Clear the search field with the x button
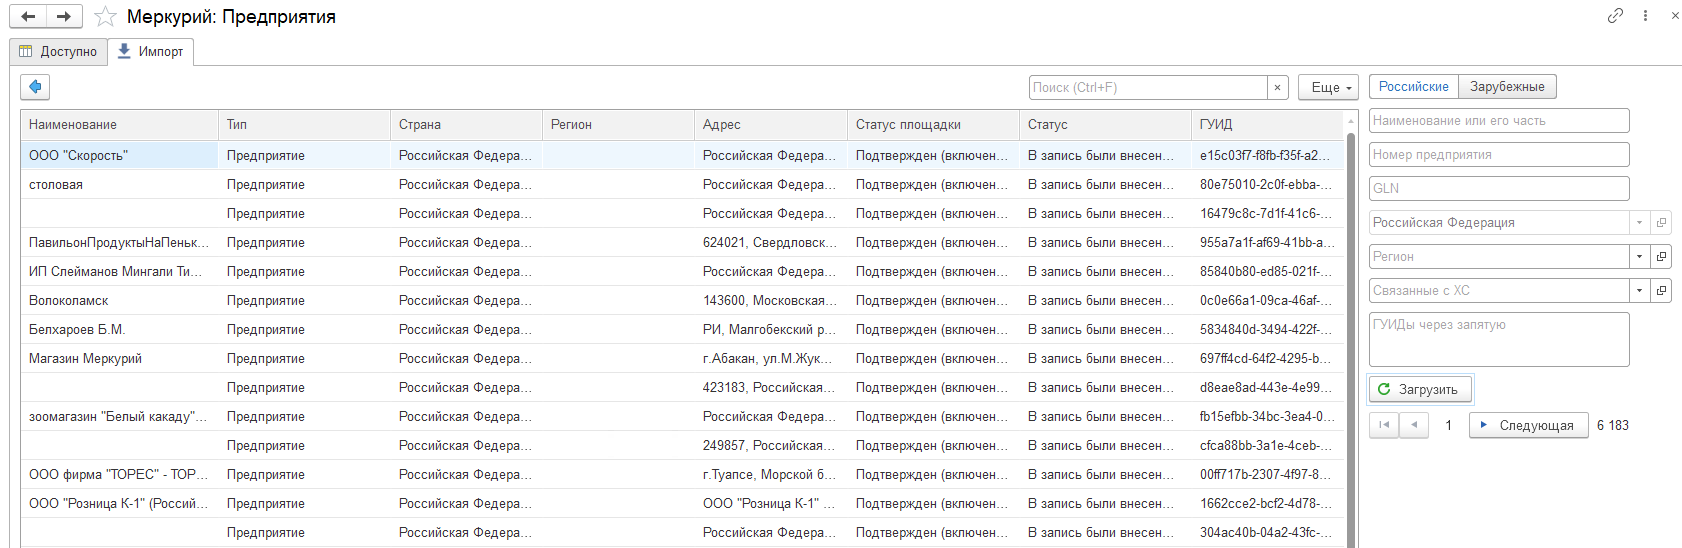Viewport: 1682px width, 548px height. pyautogui.click(x=1277, y=88)
